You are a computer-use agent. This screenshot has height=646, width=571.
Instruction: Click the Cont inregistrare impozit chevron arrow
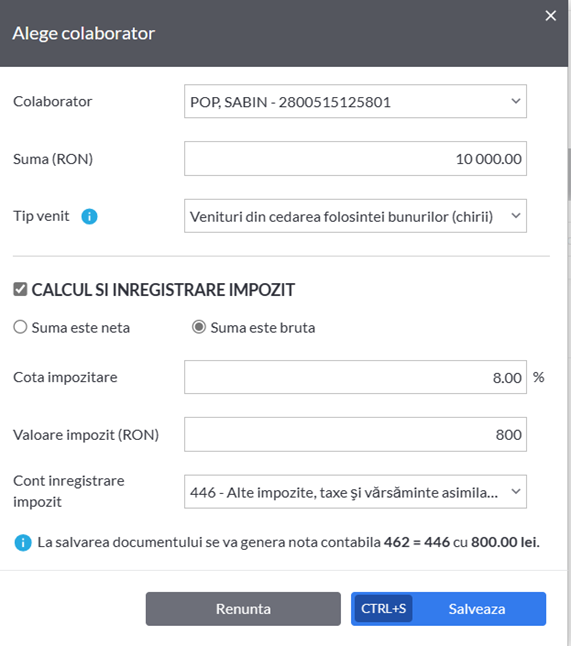click(x=516, y=491)
